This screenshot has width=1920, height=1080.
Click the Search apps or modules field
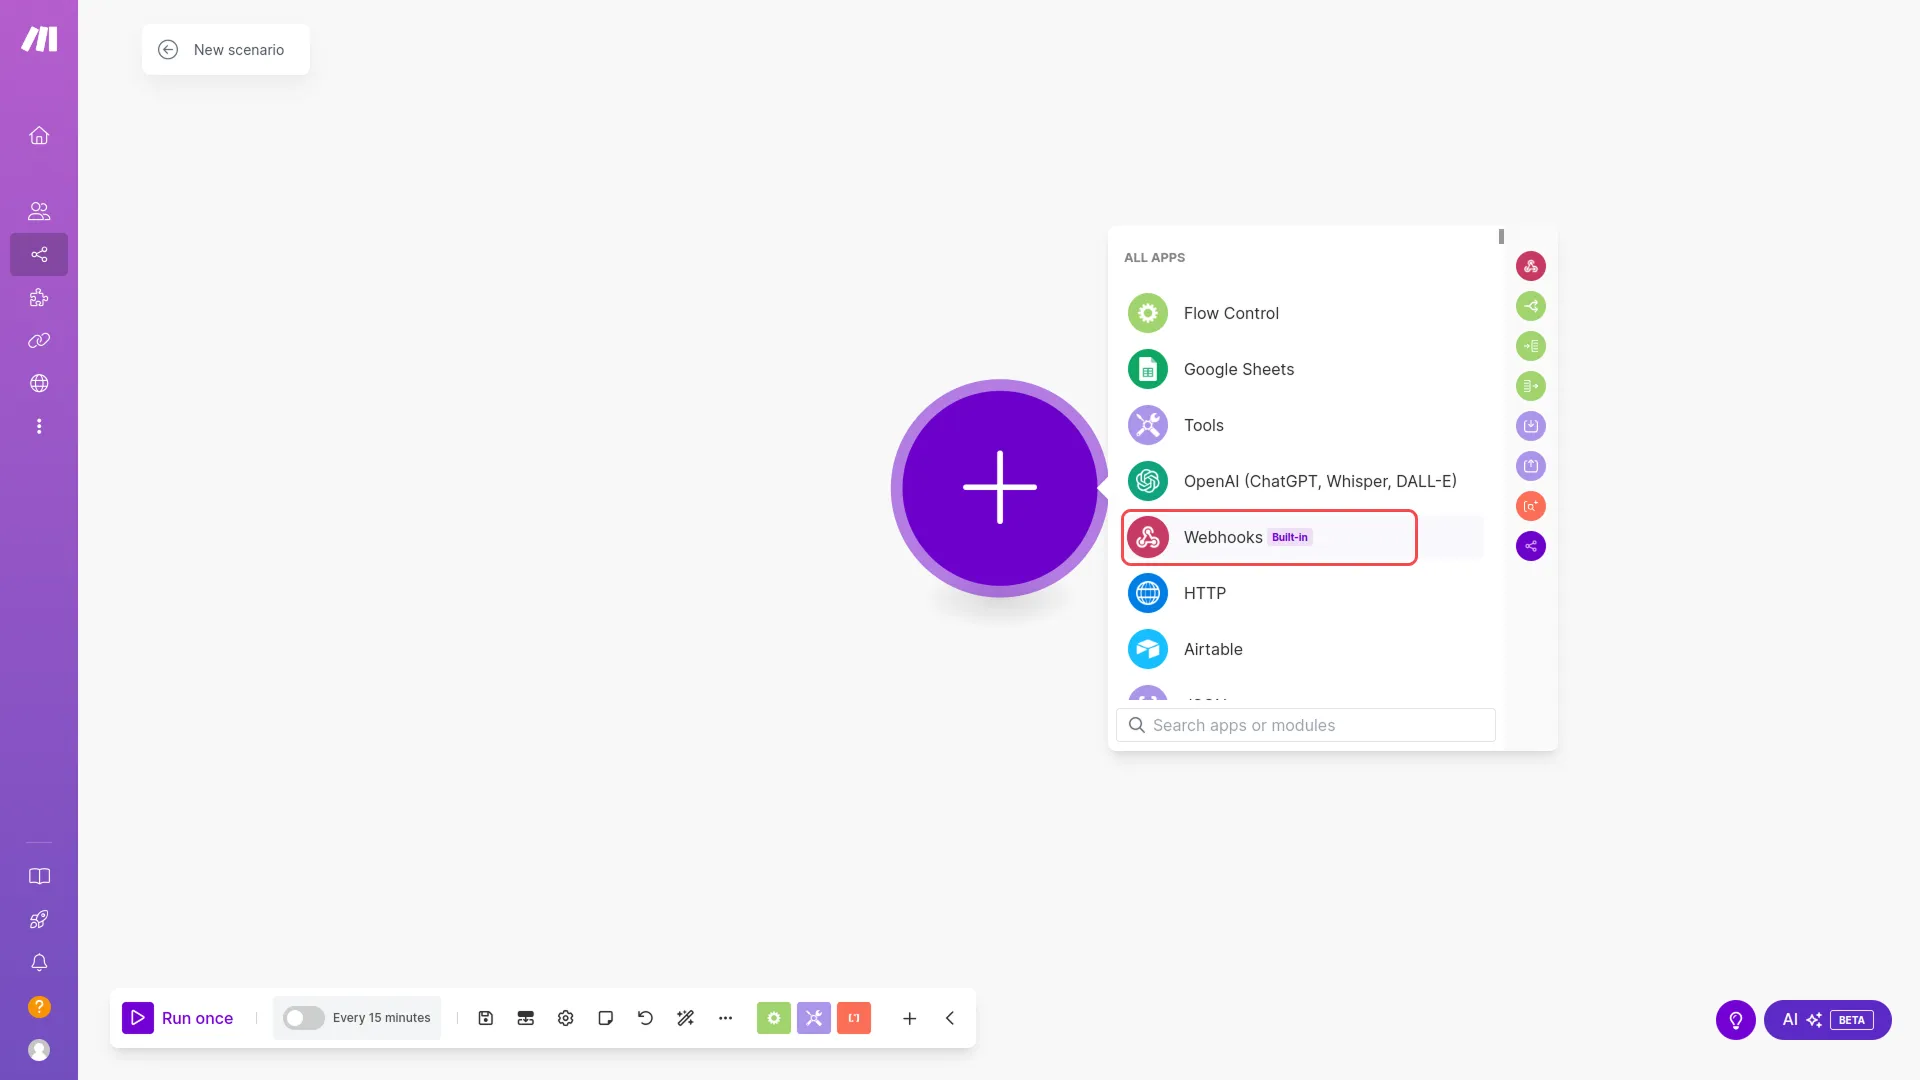pyautogui.click(x=1304, y=724)
